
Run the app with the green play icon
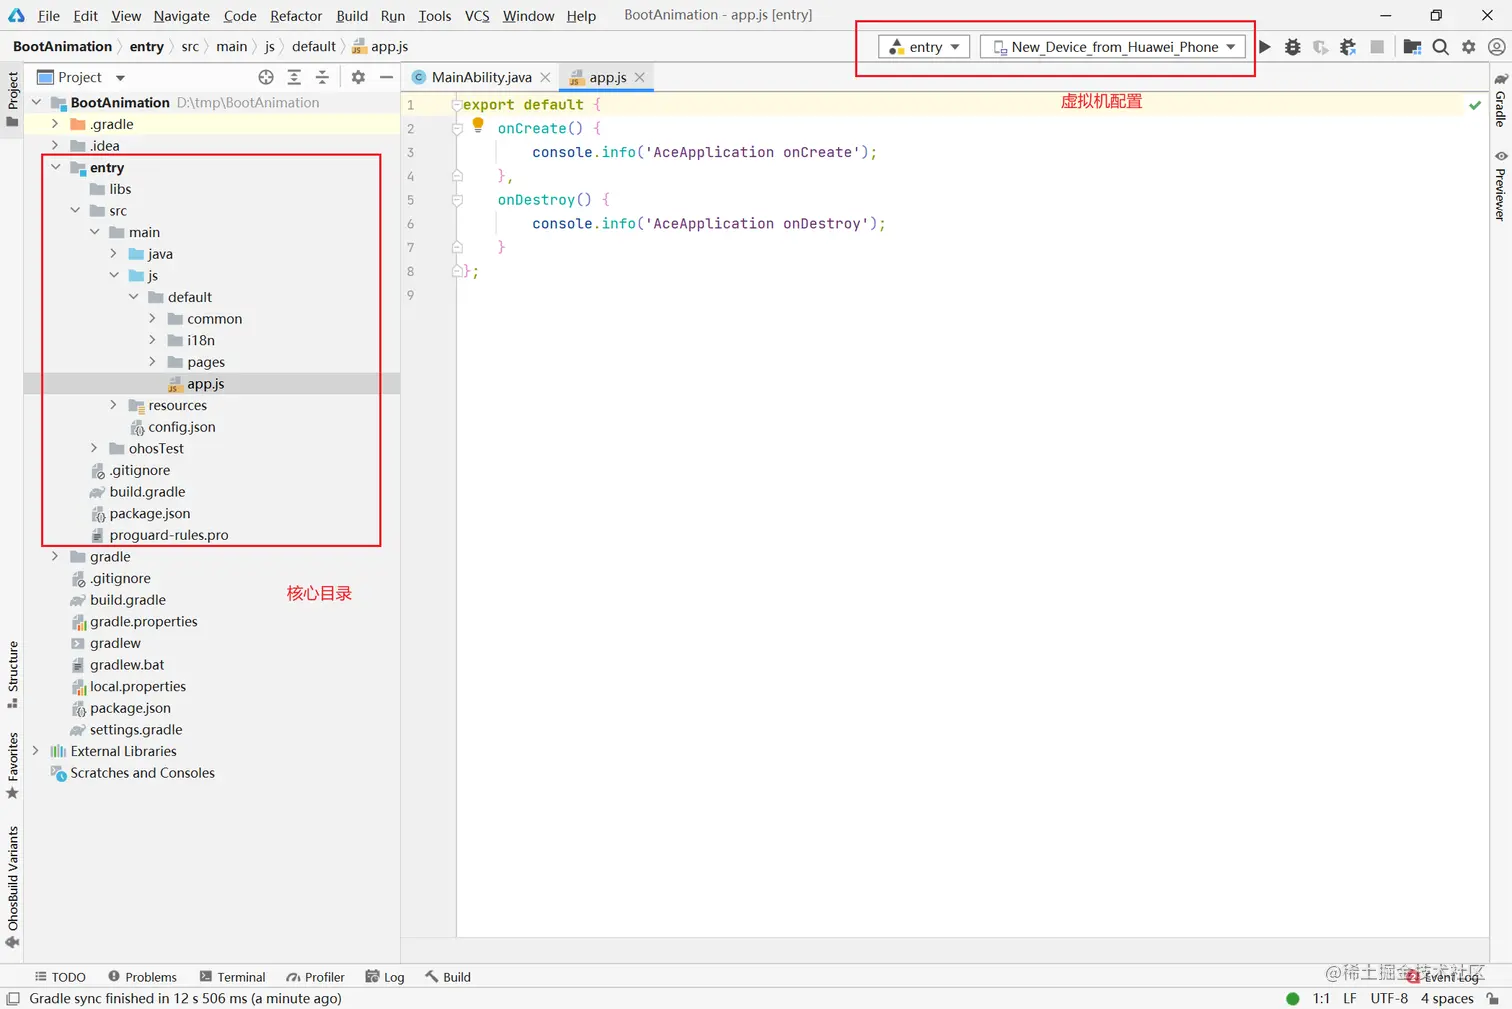pos(1265,47)
